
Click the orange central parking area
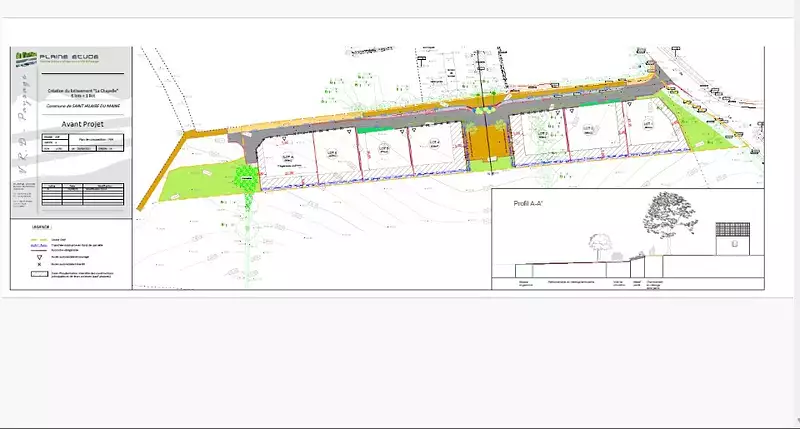click(x=489, y=142)
